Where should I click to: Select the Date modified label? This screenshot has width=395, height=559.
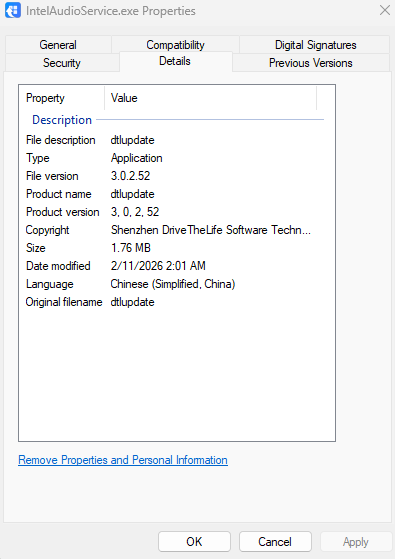tap(58, 266)
